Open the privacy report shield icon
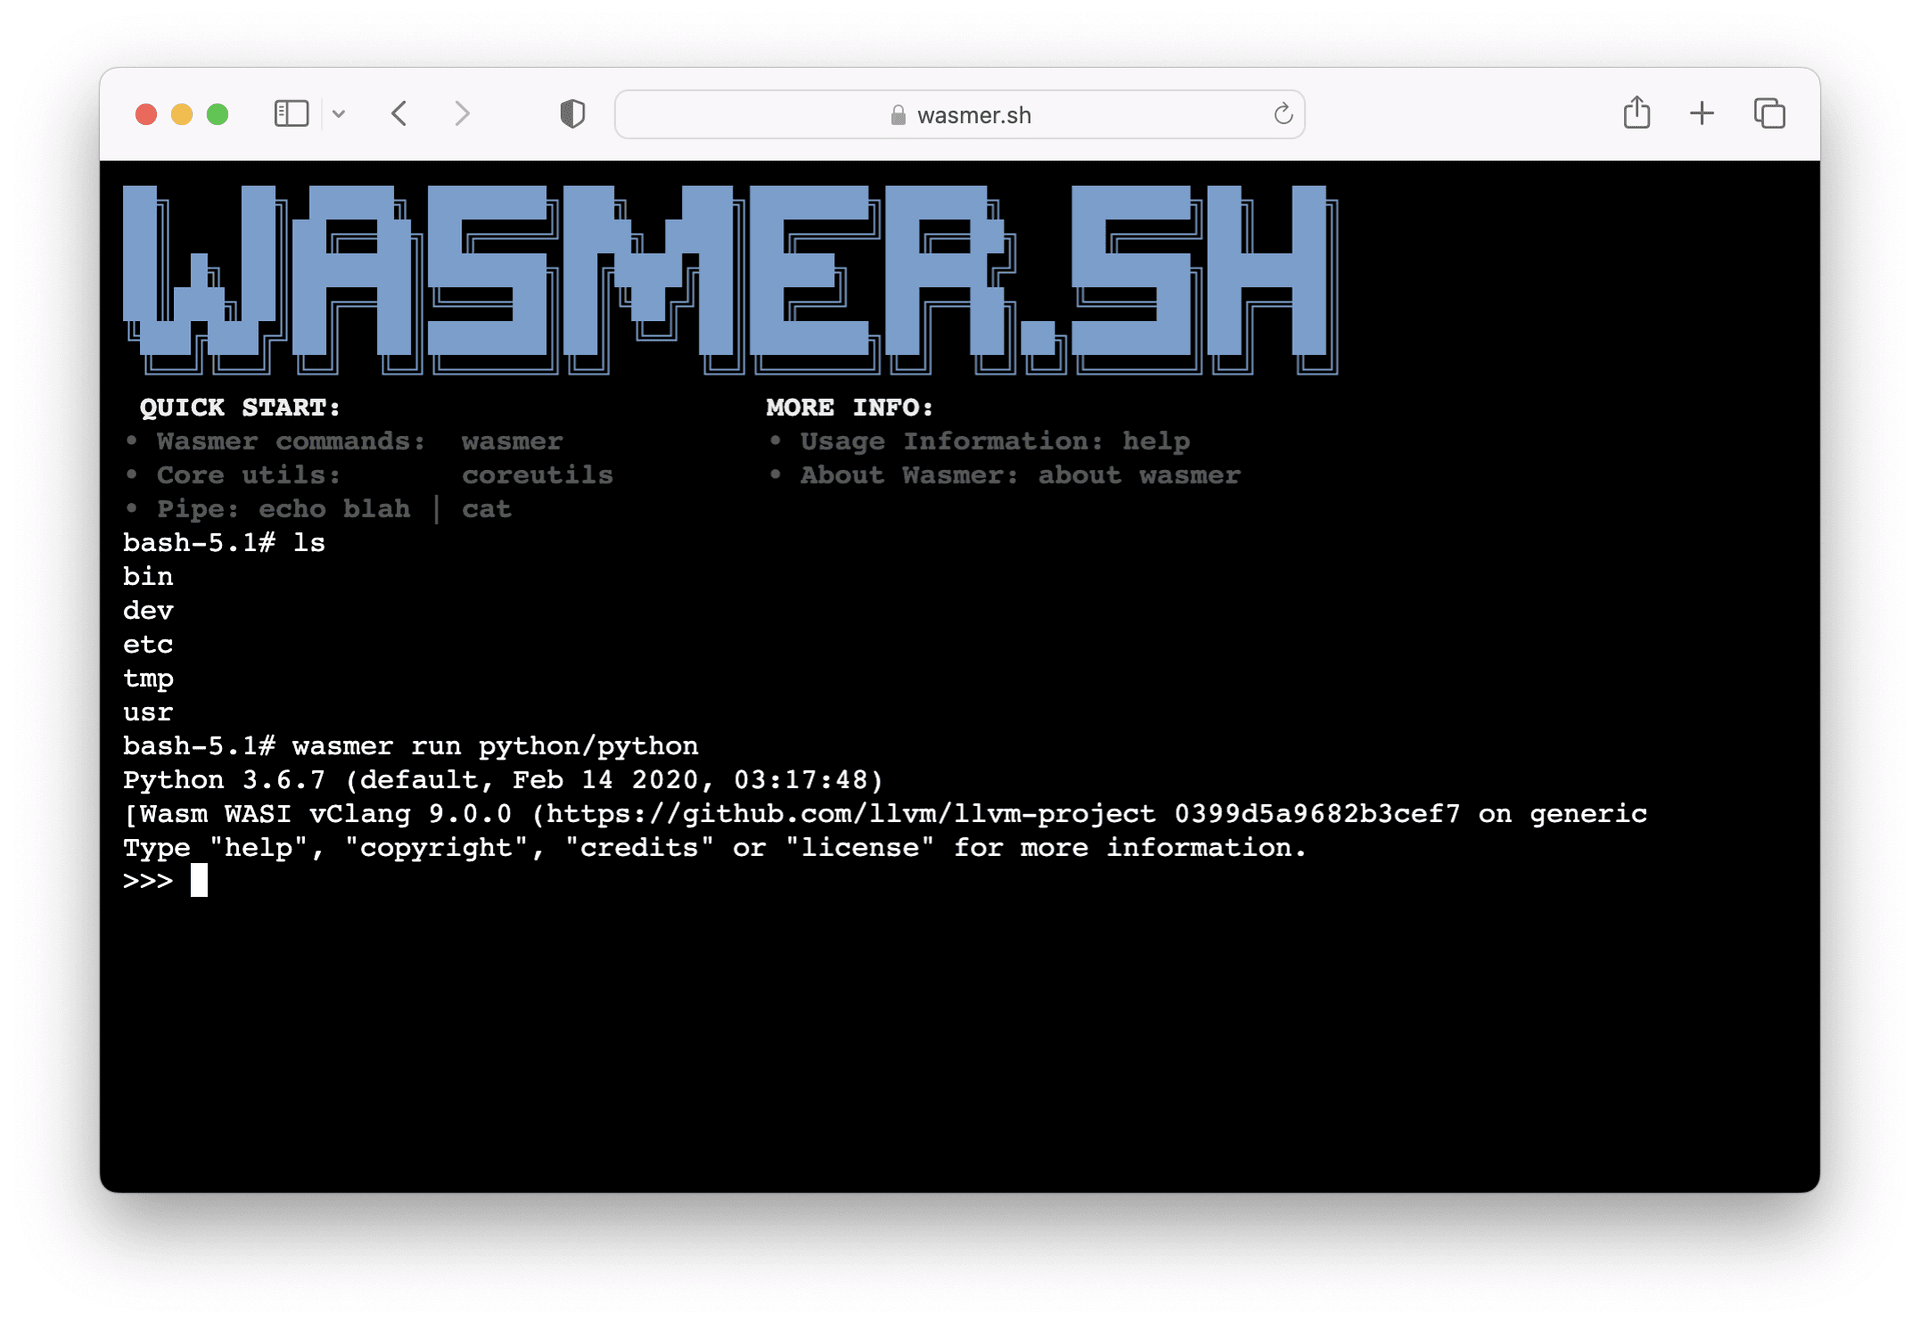 pyautogui.click(x=572, y=114)
